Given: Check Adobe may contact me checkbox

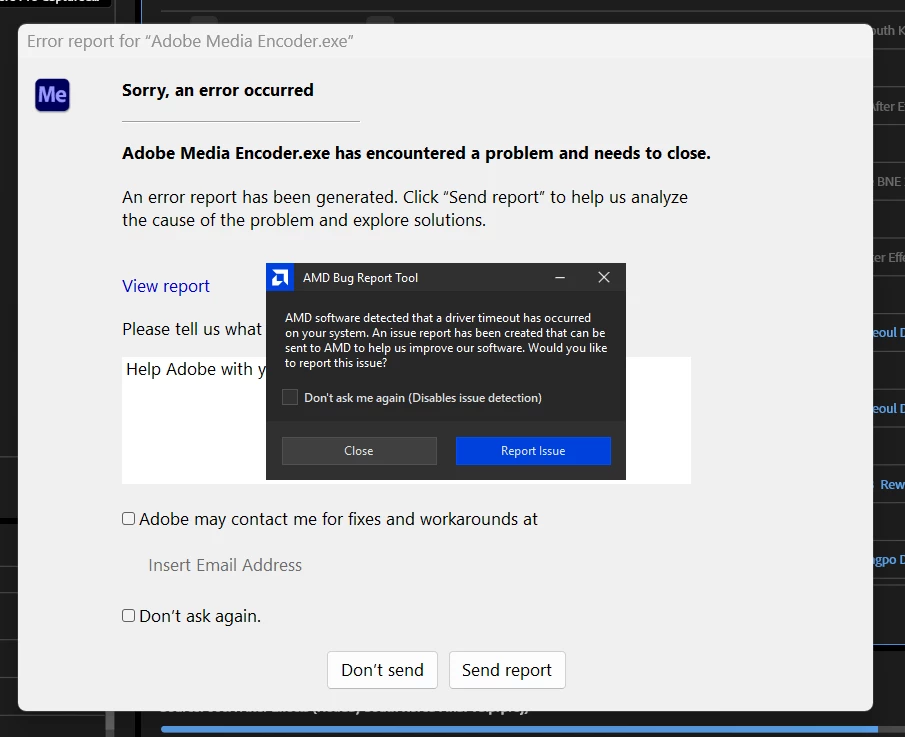Looking at the screenshot, I should [129, 518].
